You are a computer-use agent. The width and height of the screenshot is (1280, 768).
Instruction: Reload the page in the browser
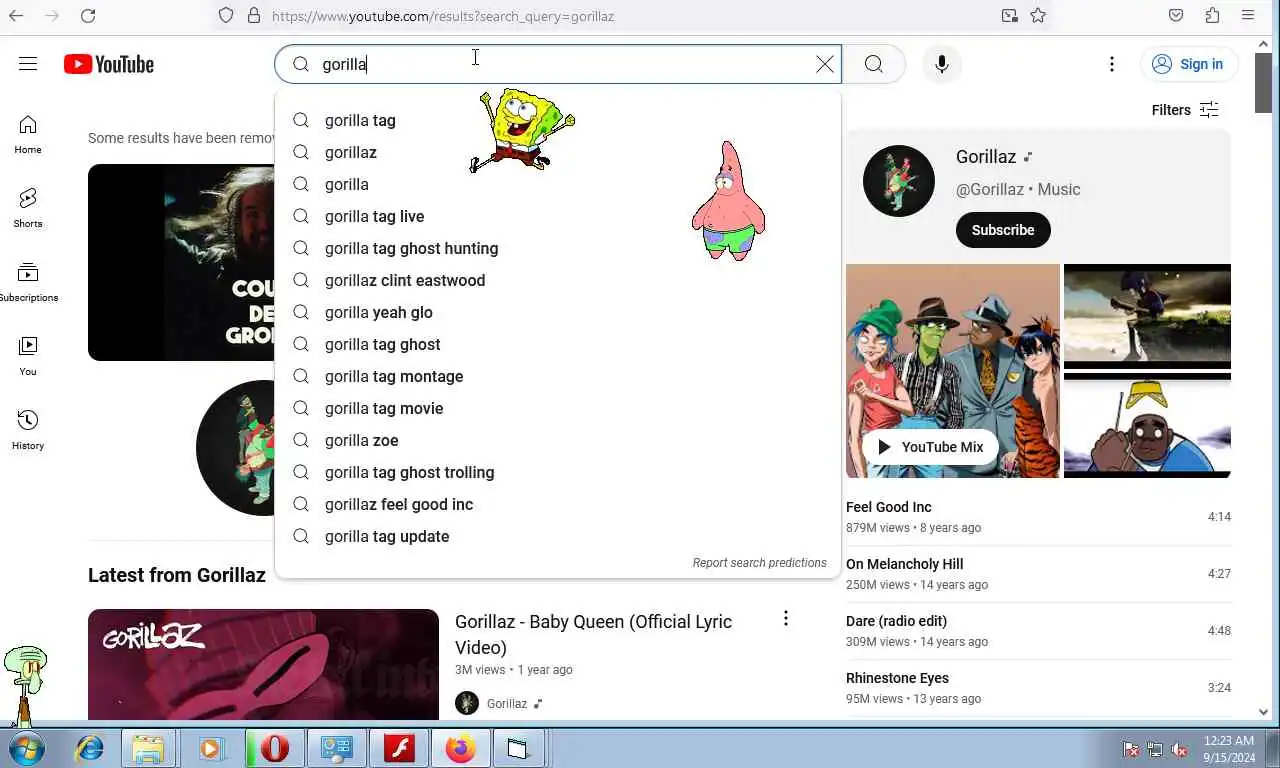(88, 16)
